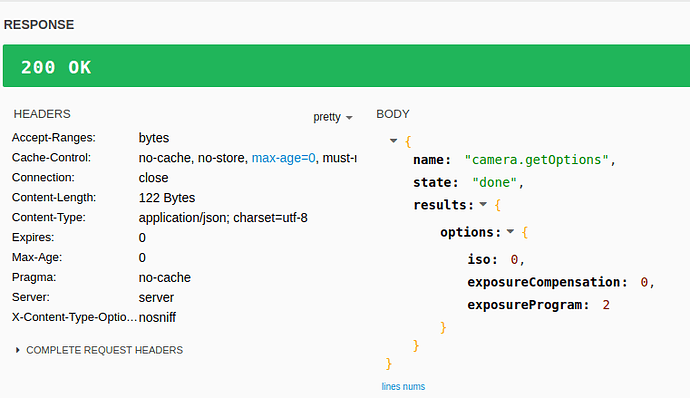Viewport: 690px width, 398px height.
Task: Click the lines nums link
Action: coord(403,387)
